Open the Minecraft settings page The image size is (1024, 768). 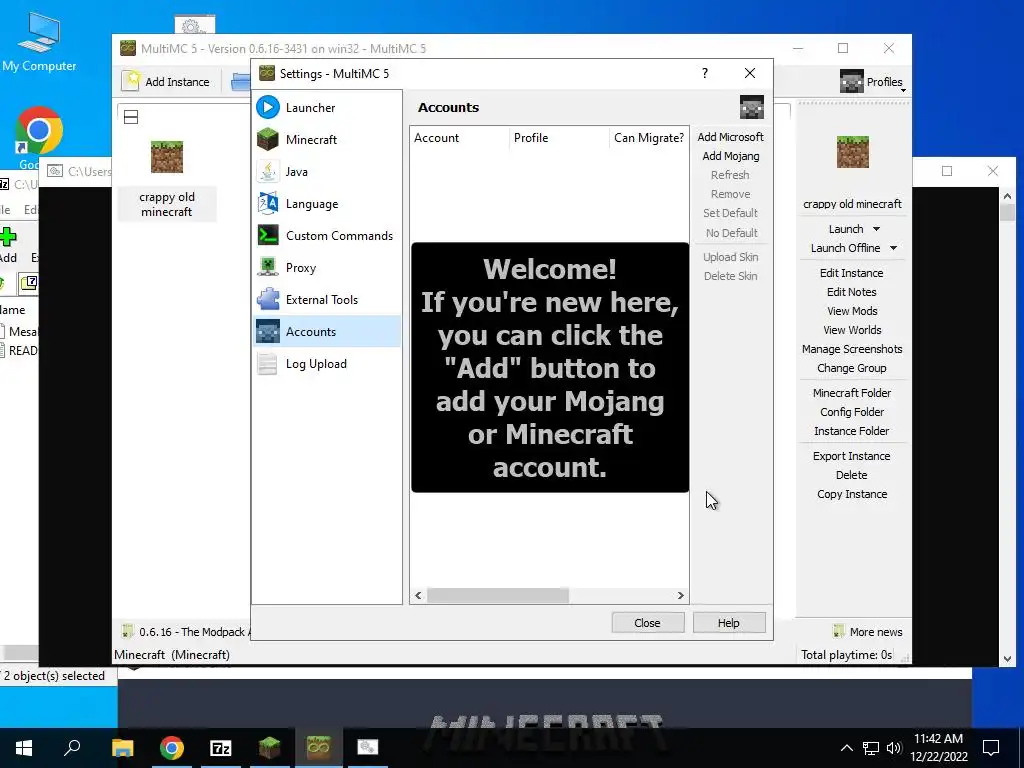(x=327, y=139)
